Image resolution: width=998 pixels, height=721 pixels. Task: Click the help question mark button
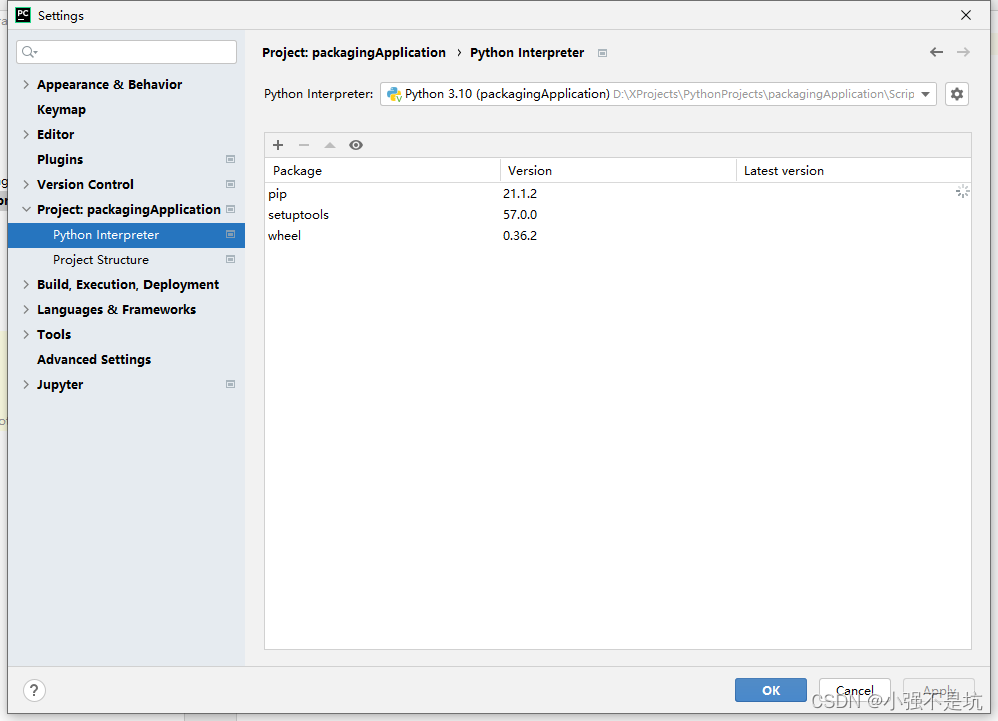tap(34, 690)
